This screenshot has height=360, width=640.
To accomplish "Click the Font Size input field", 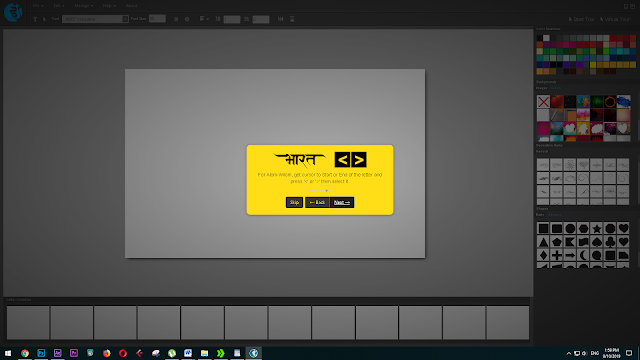I will pos(157,18).
